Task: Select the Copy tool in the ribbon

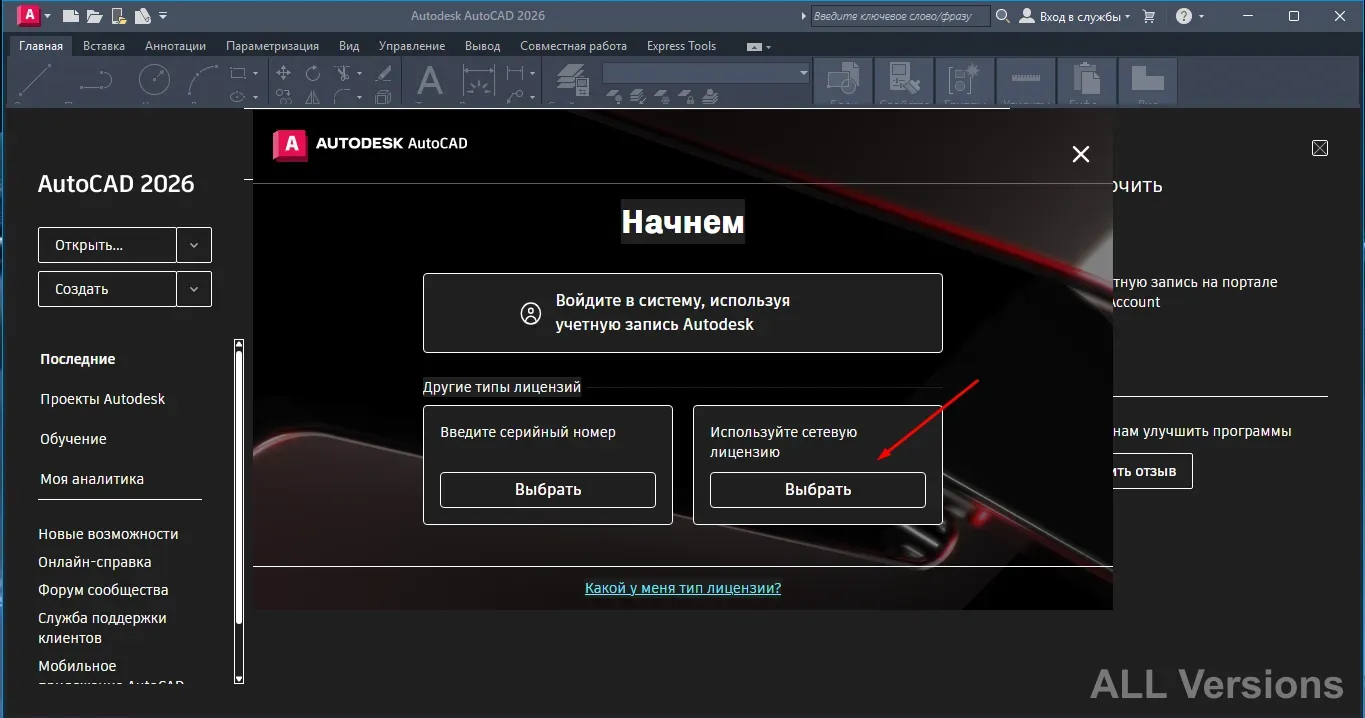Action: click(x=284, y=97)
